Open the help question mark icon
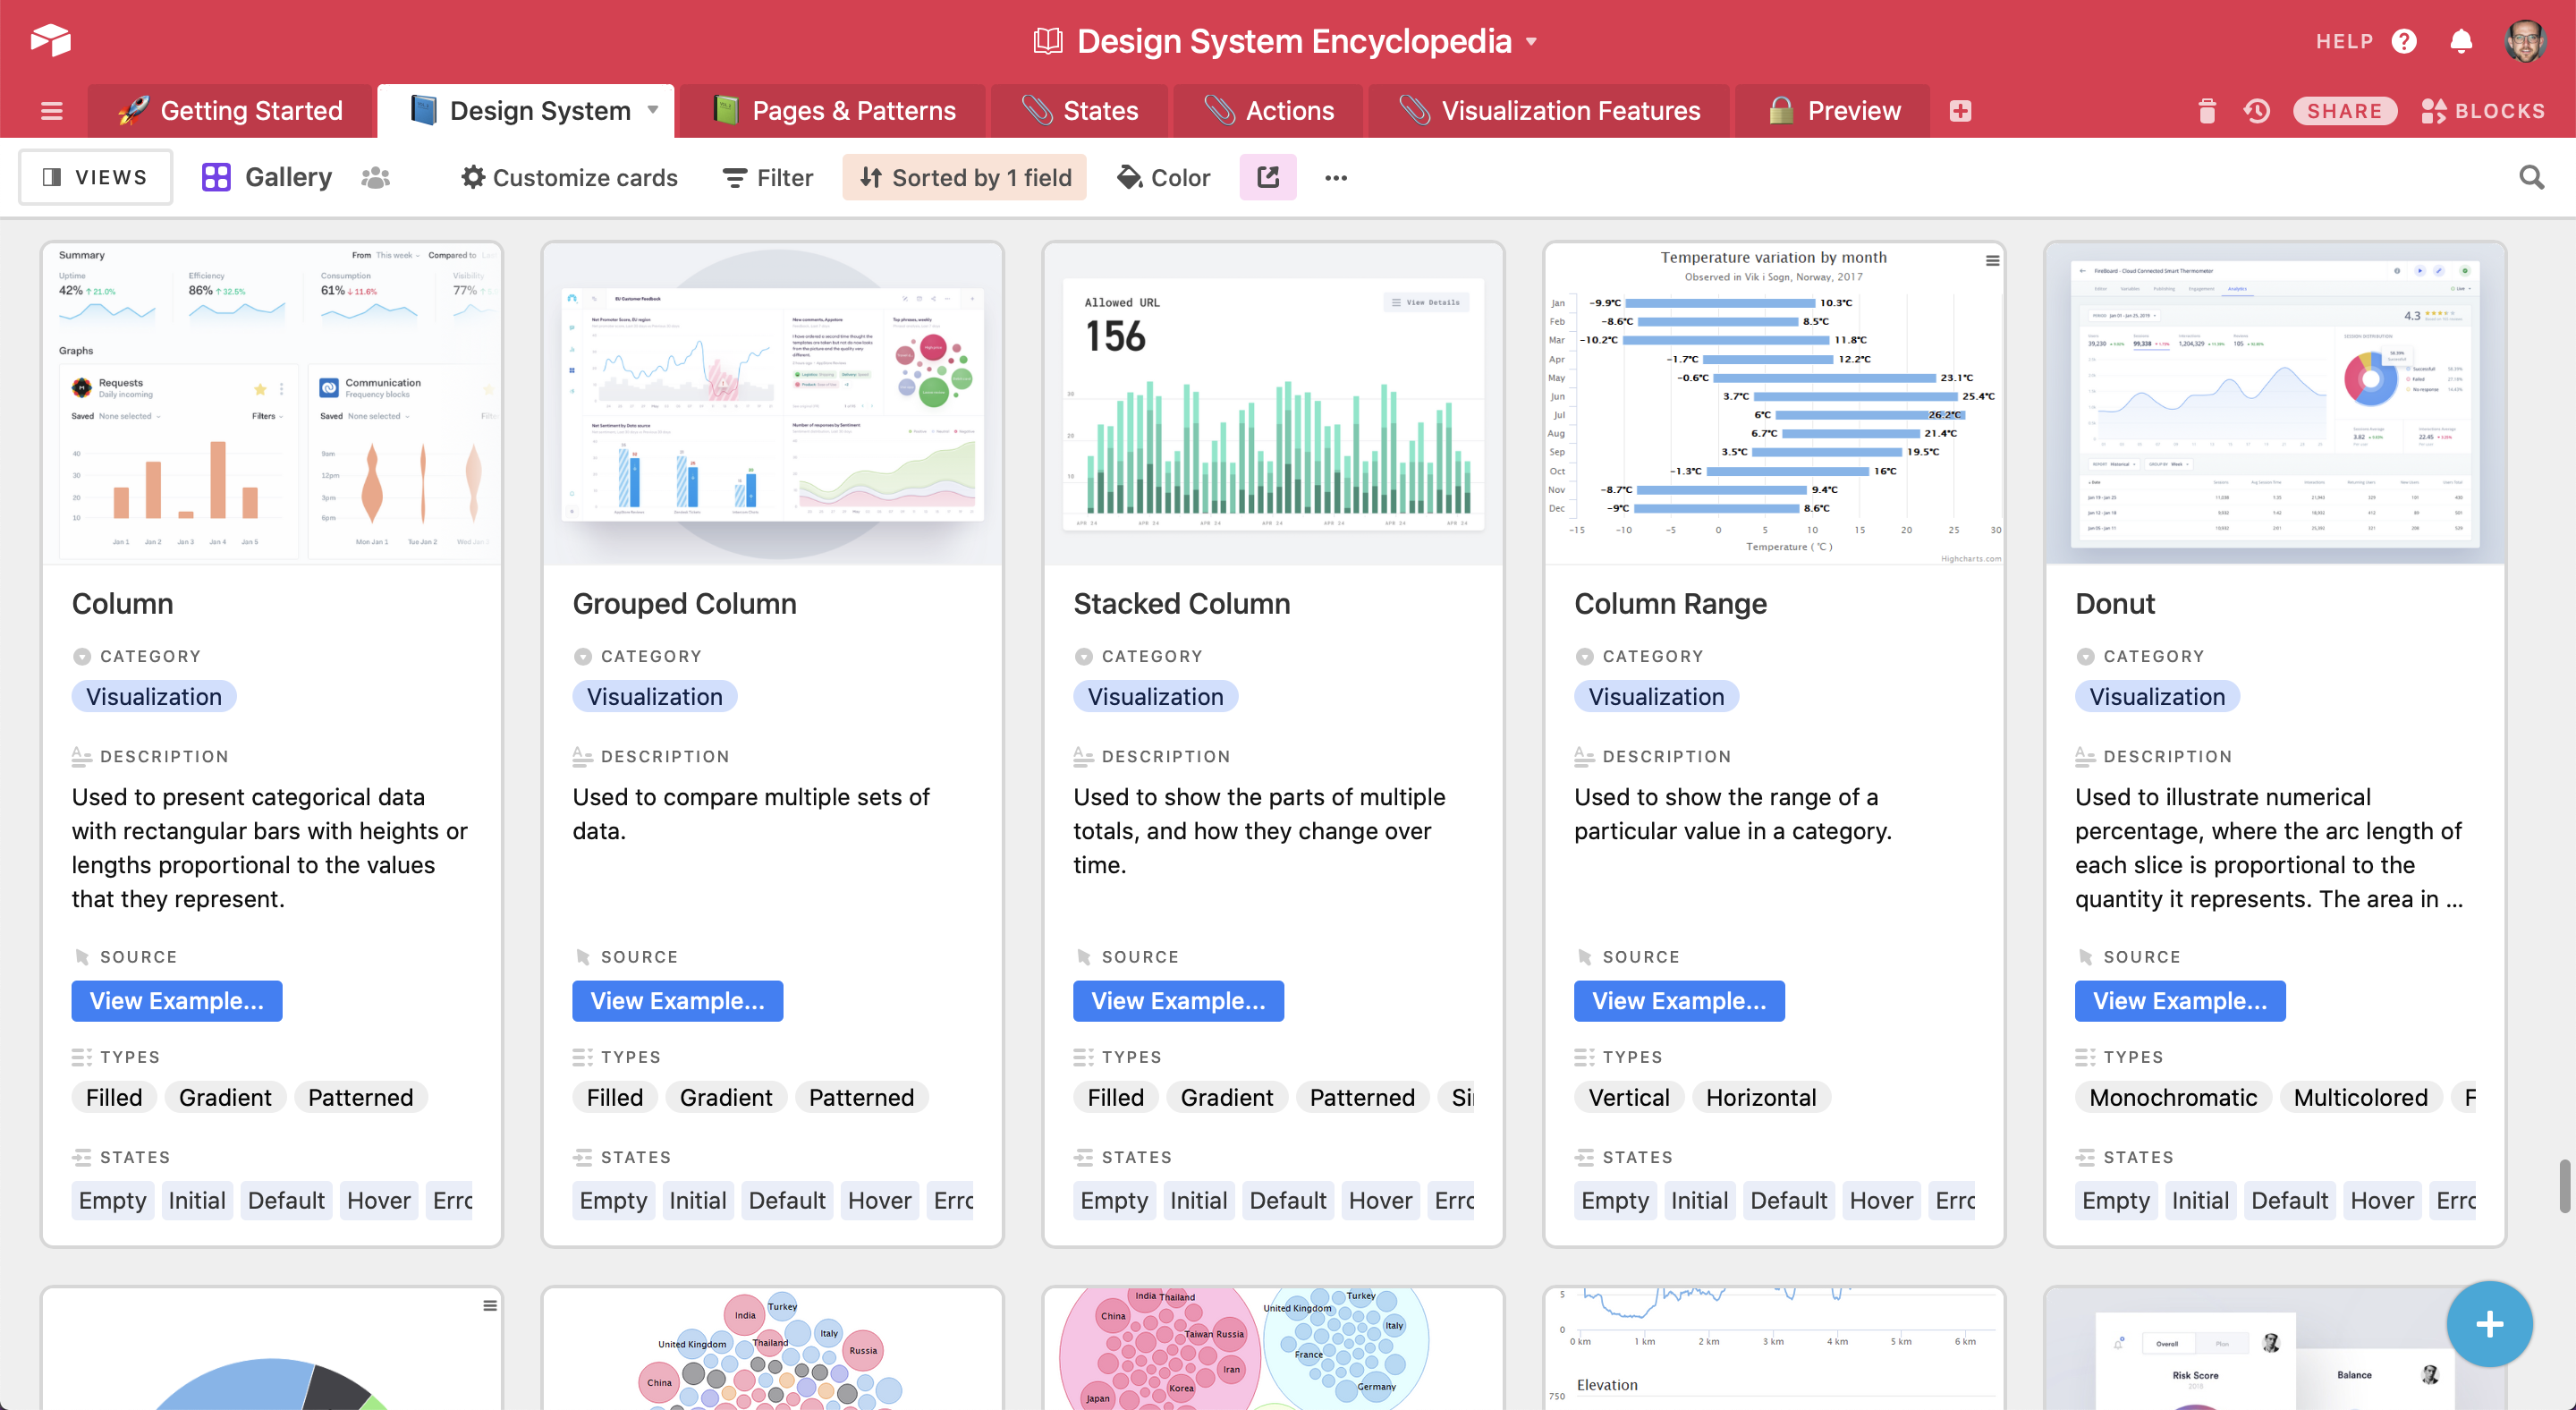The height and width of the screenshot is (1410, 2576). click(x=2404, y=41)
